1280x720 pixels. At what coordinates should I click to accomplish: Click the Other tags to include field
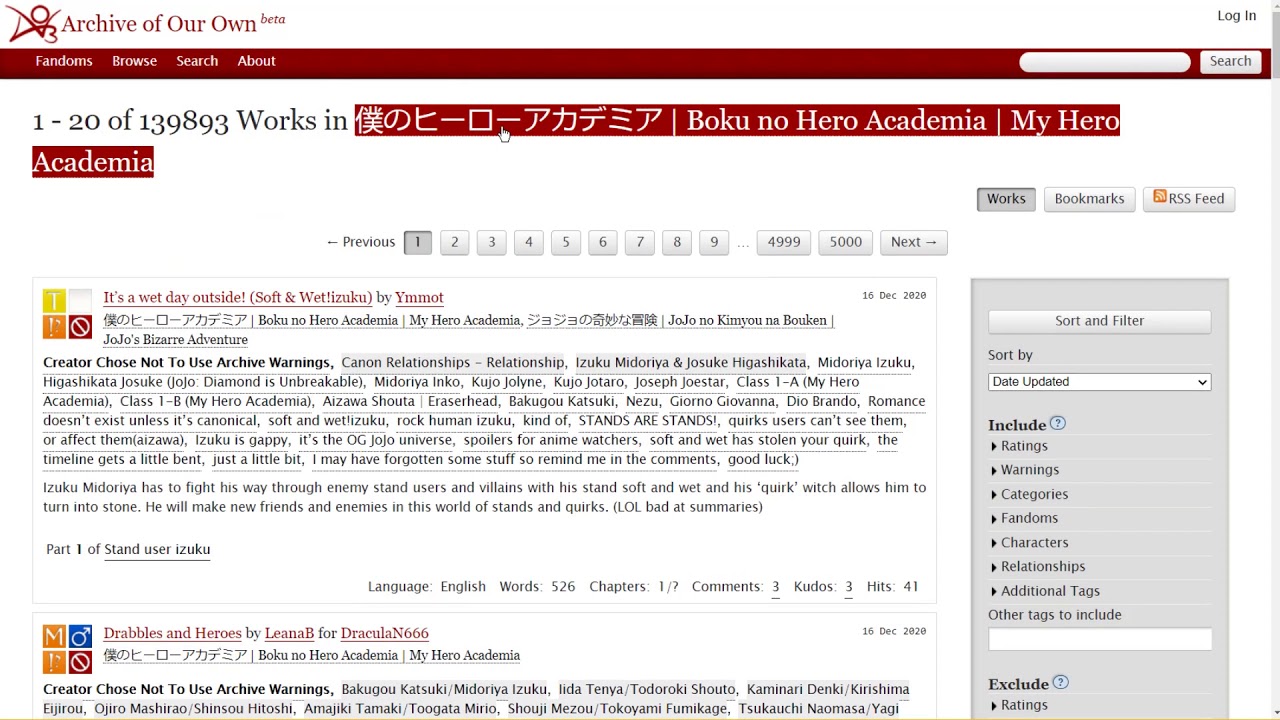pos(1100,639)
